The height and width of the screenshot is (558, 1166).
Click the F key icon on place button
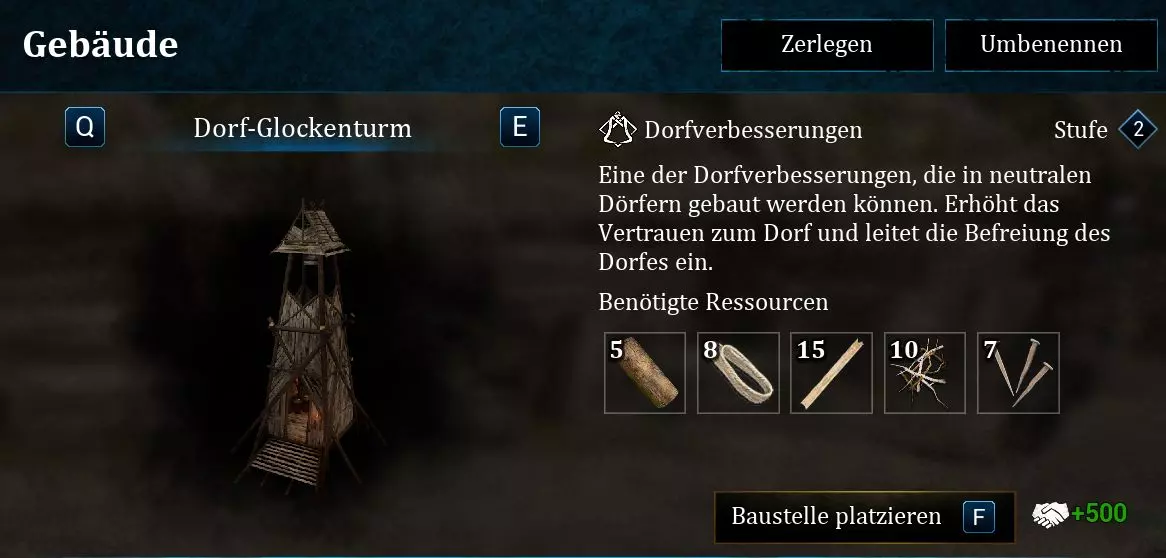979,517
